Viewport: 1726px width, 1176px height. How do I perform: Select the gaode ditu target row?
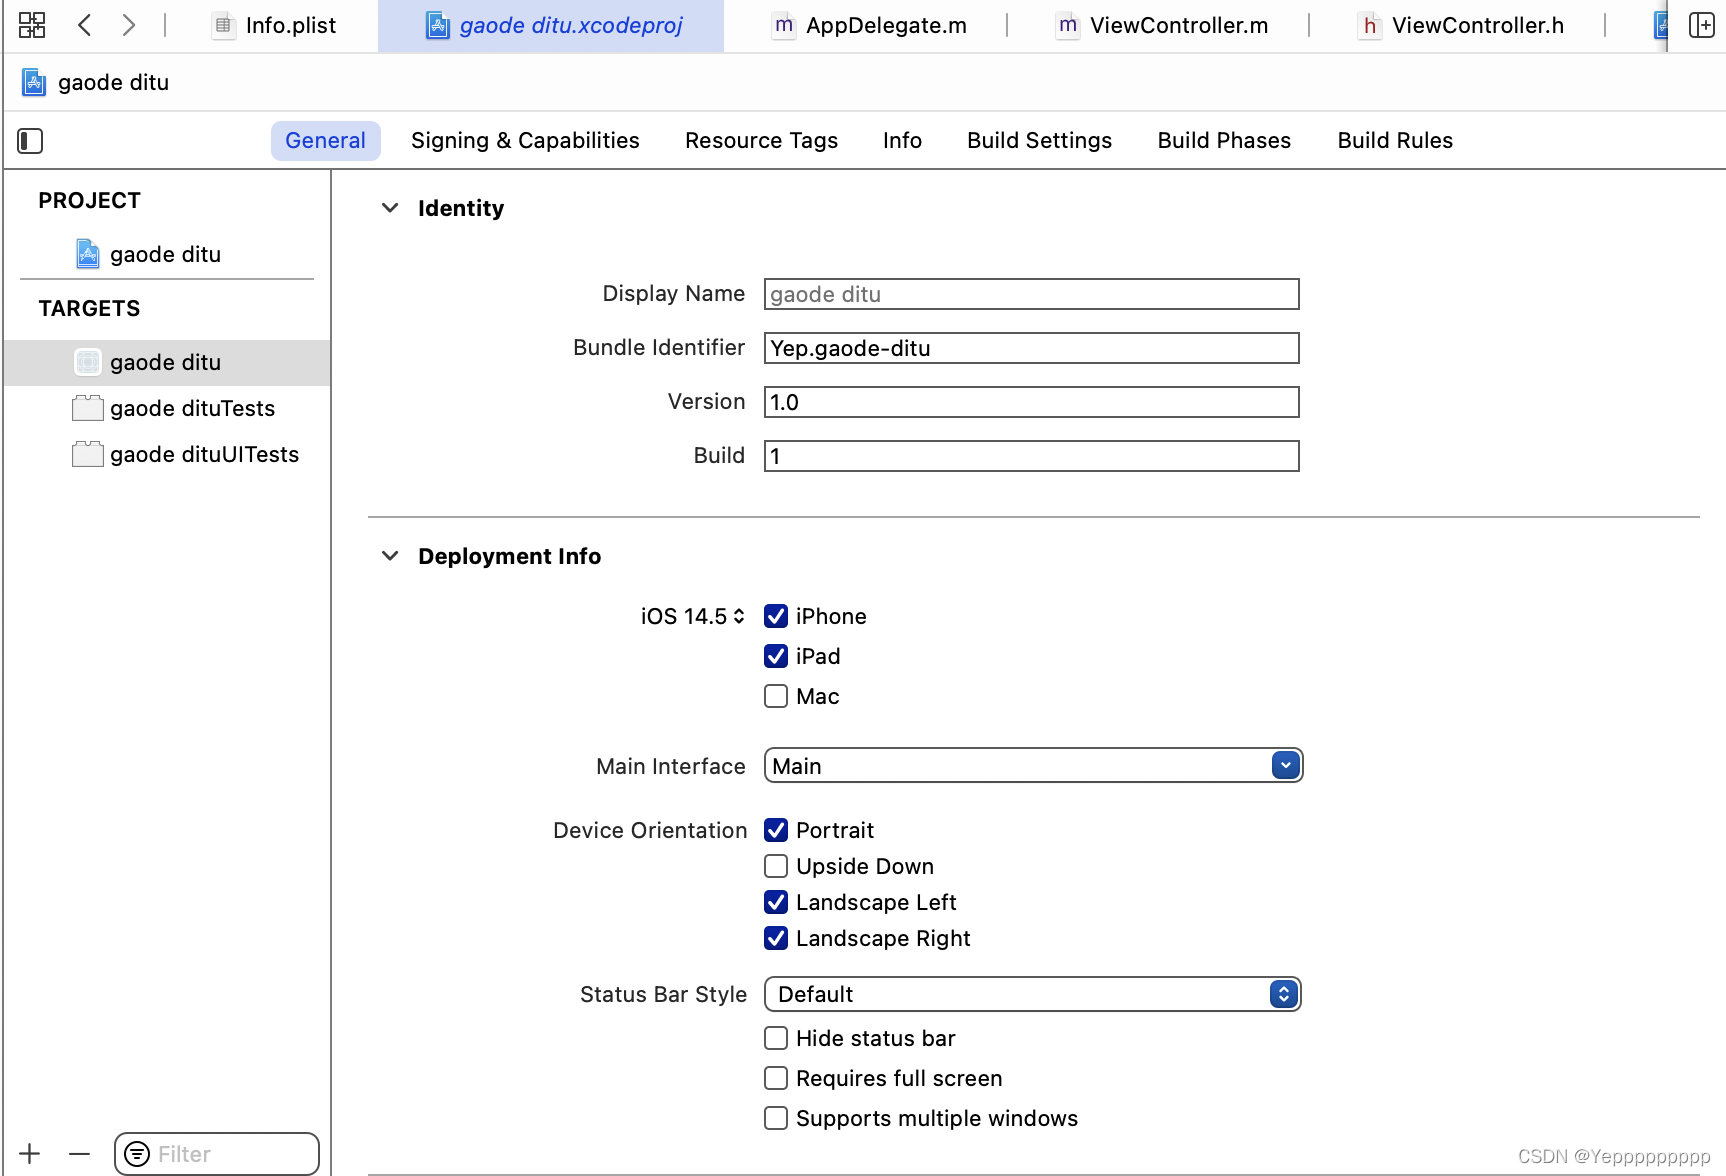pos(167,362)
